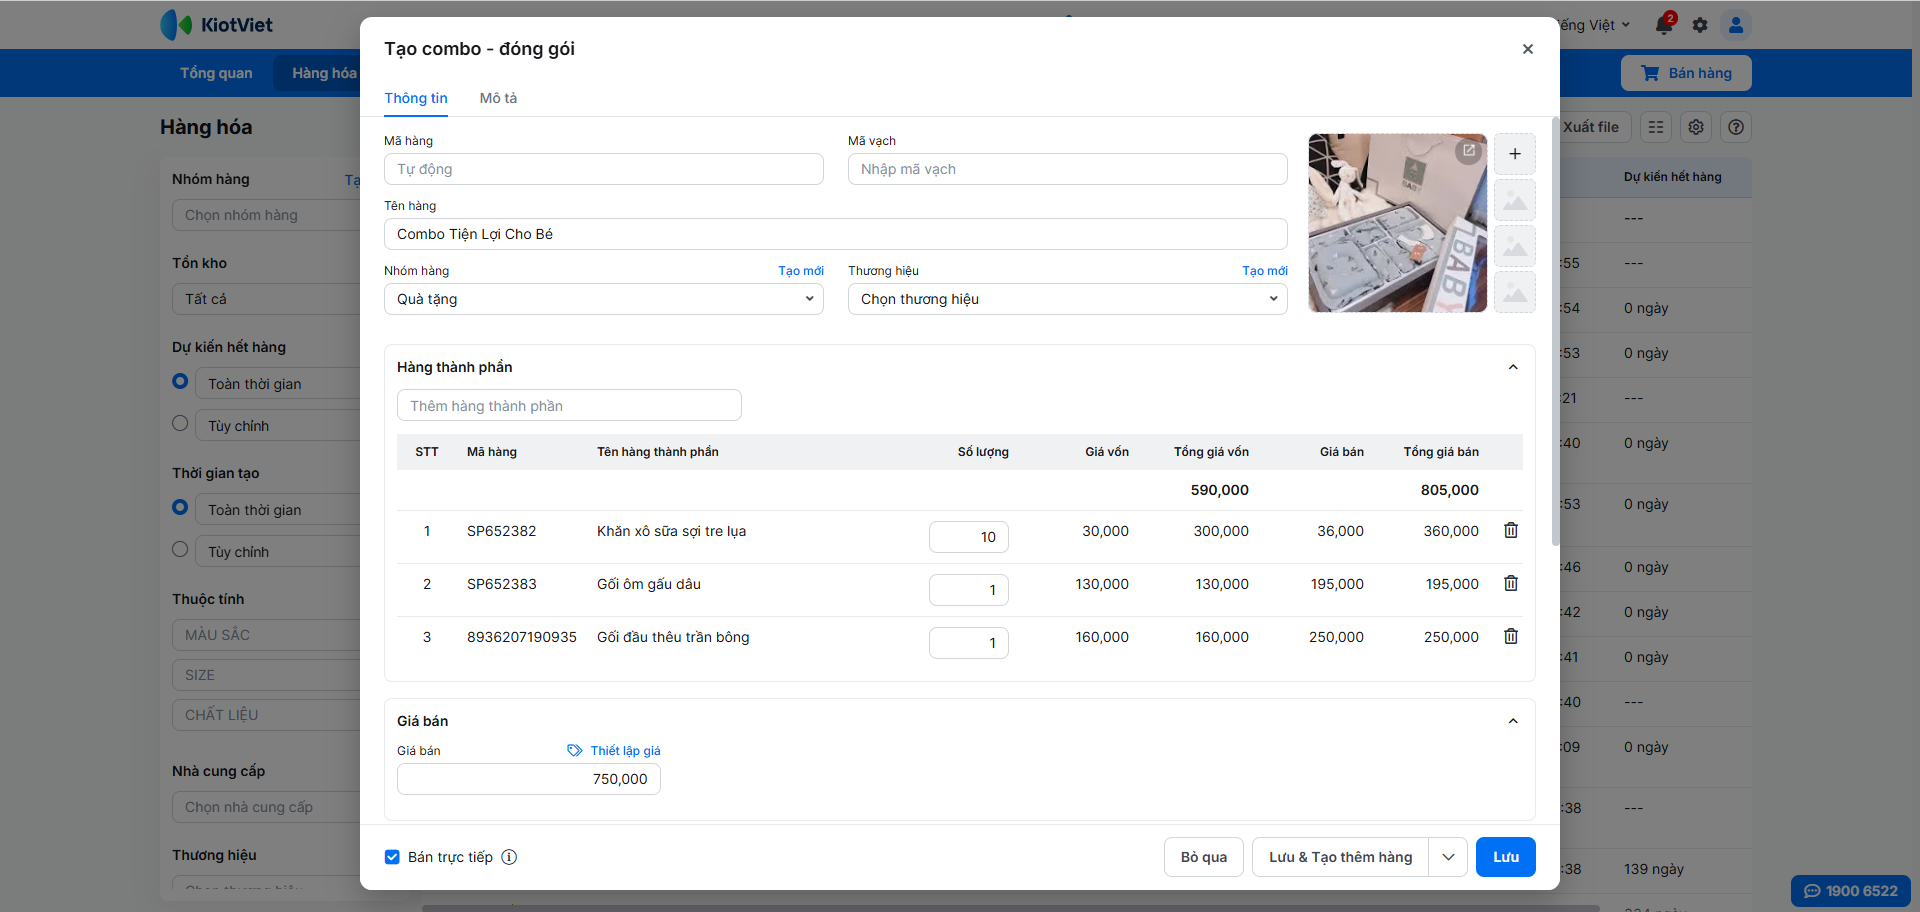Click the CHẤT LIỆU attribute filter
Viewport: 1920px width, 912px height.
click(x=266, y=715)
